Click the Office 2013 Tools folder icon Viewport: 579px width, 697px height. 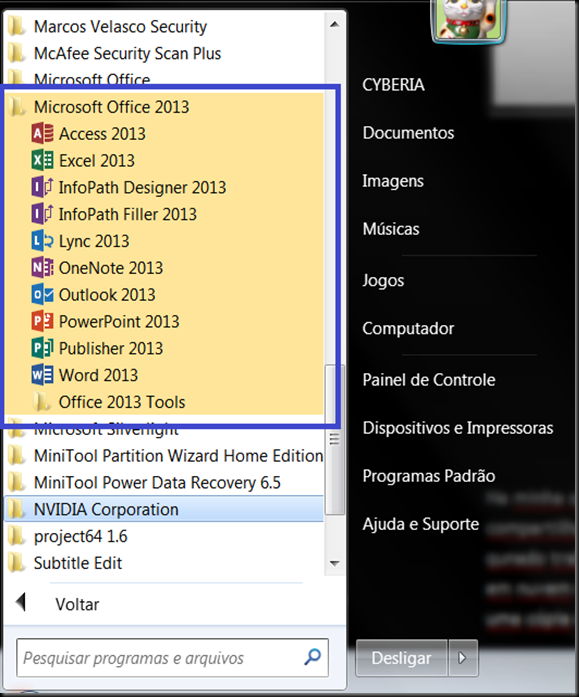[41, 402]
